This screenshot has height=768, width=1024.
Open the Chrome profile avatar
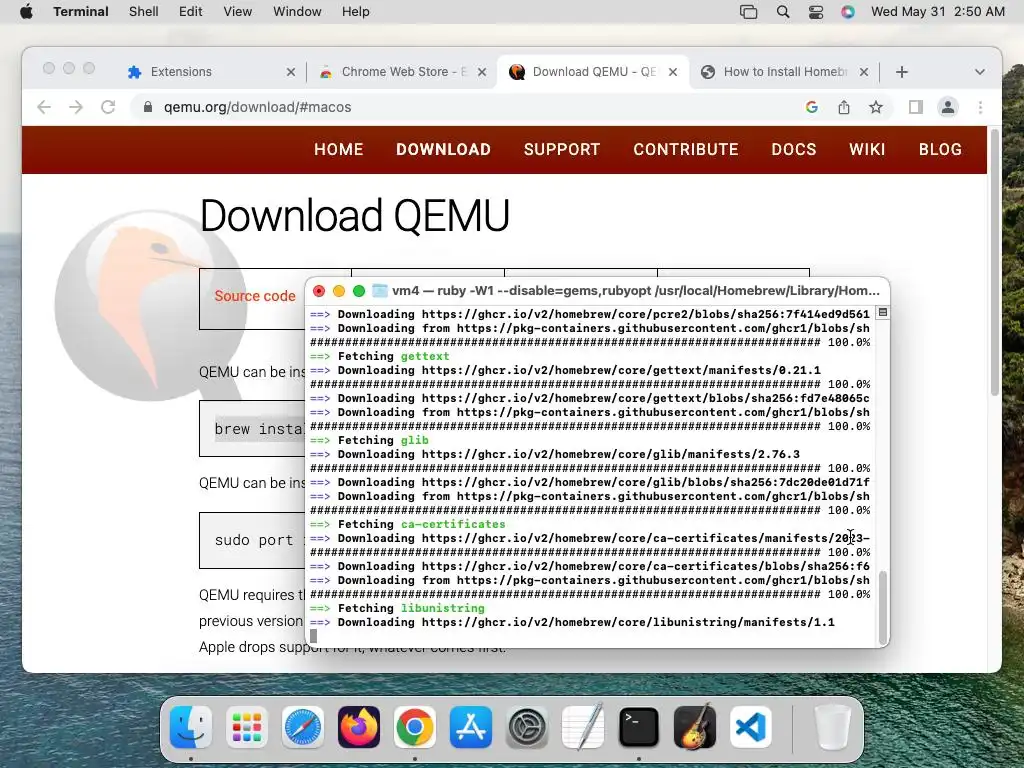tap(948, 107)
